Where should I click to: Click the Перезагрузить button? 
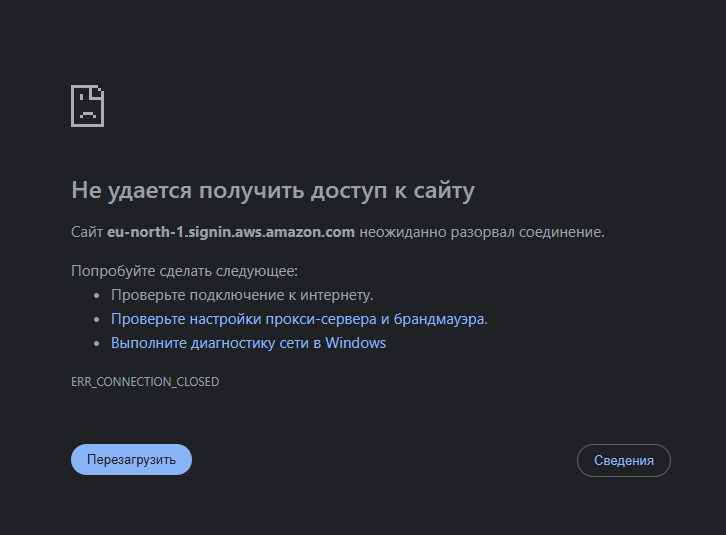131,459
